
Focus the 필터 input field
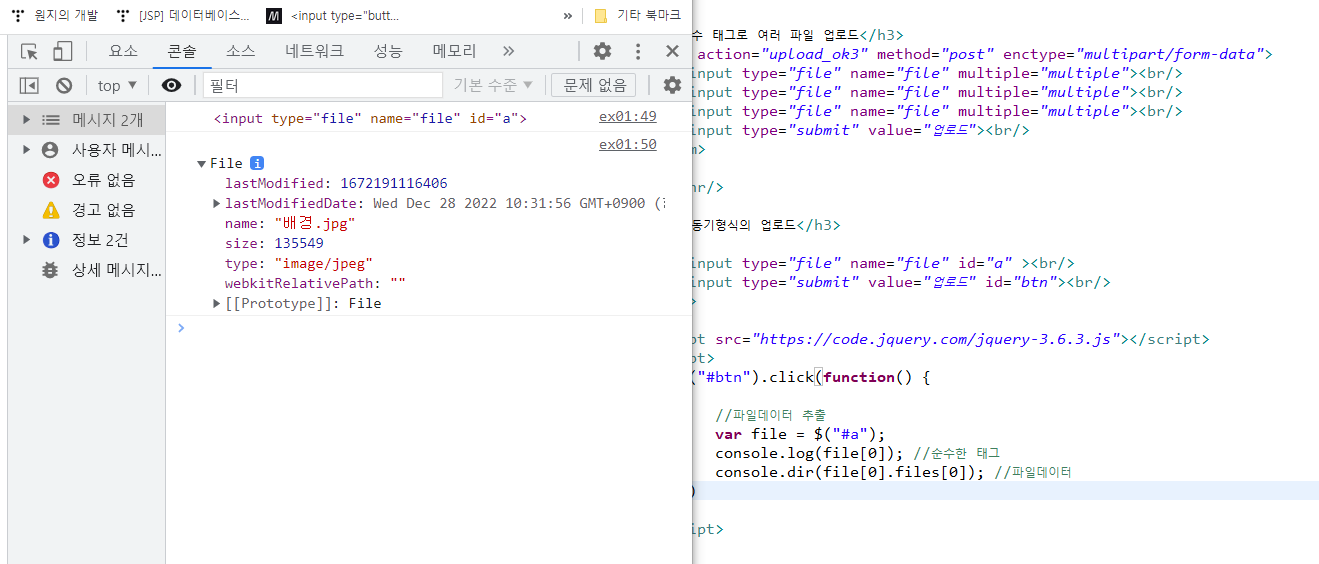pos(322,86)
